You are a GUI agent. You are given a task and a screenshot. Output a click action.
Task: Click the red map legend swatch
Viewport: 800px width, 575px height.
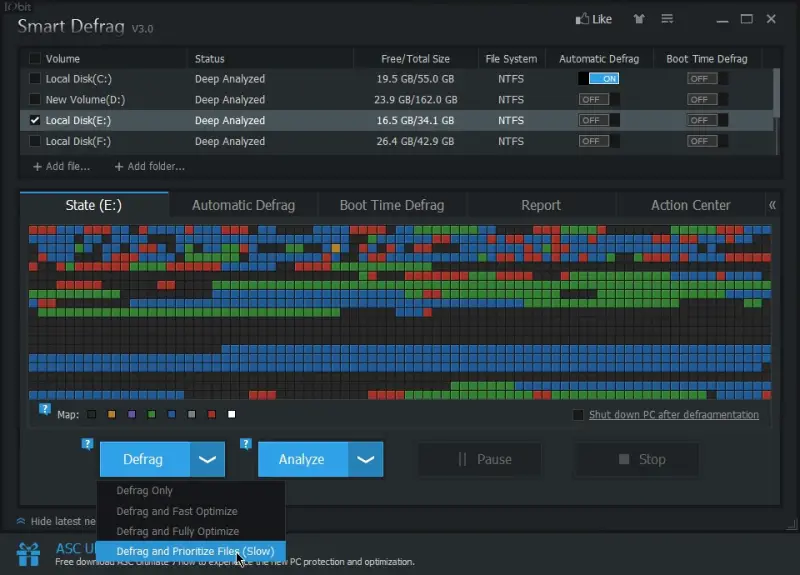pos(212,414)
